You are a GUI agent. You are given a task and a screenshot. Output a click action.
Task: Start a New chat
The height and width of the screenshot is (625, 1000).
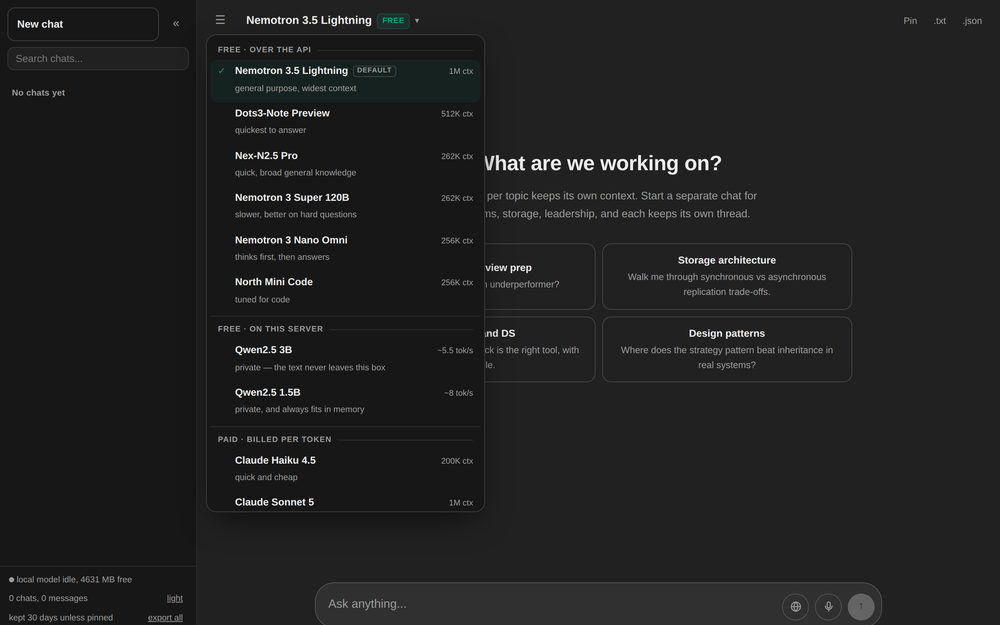point(83,24)
